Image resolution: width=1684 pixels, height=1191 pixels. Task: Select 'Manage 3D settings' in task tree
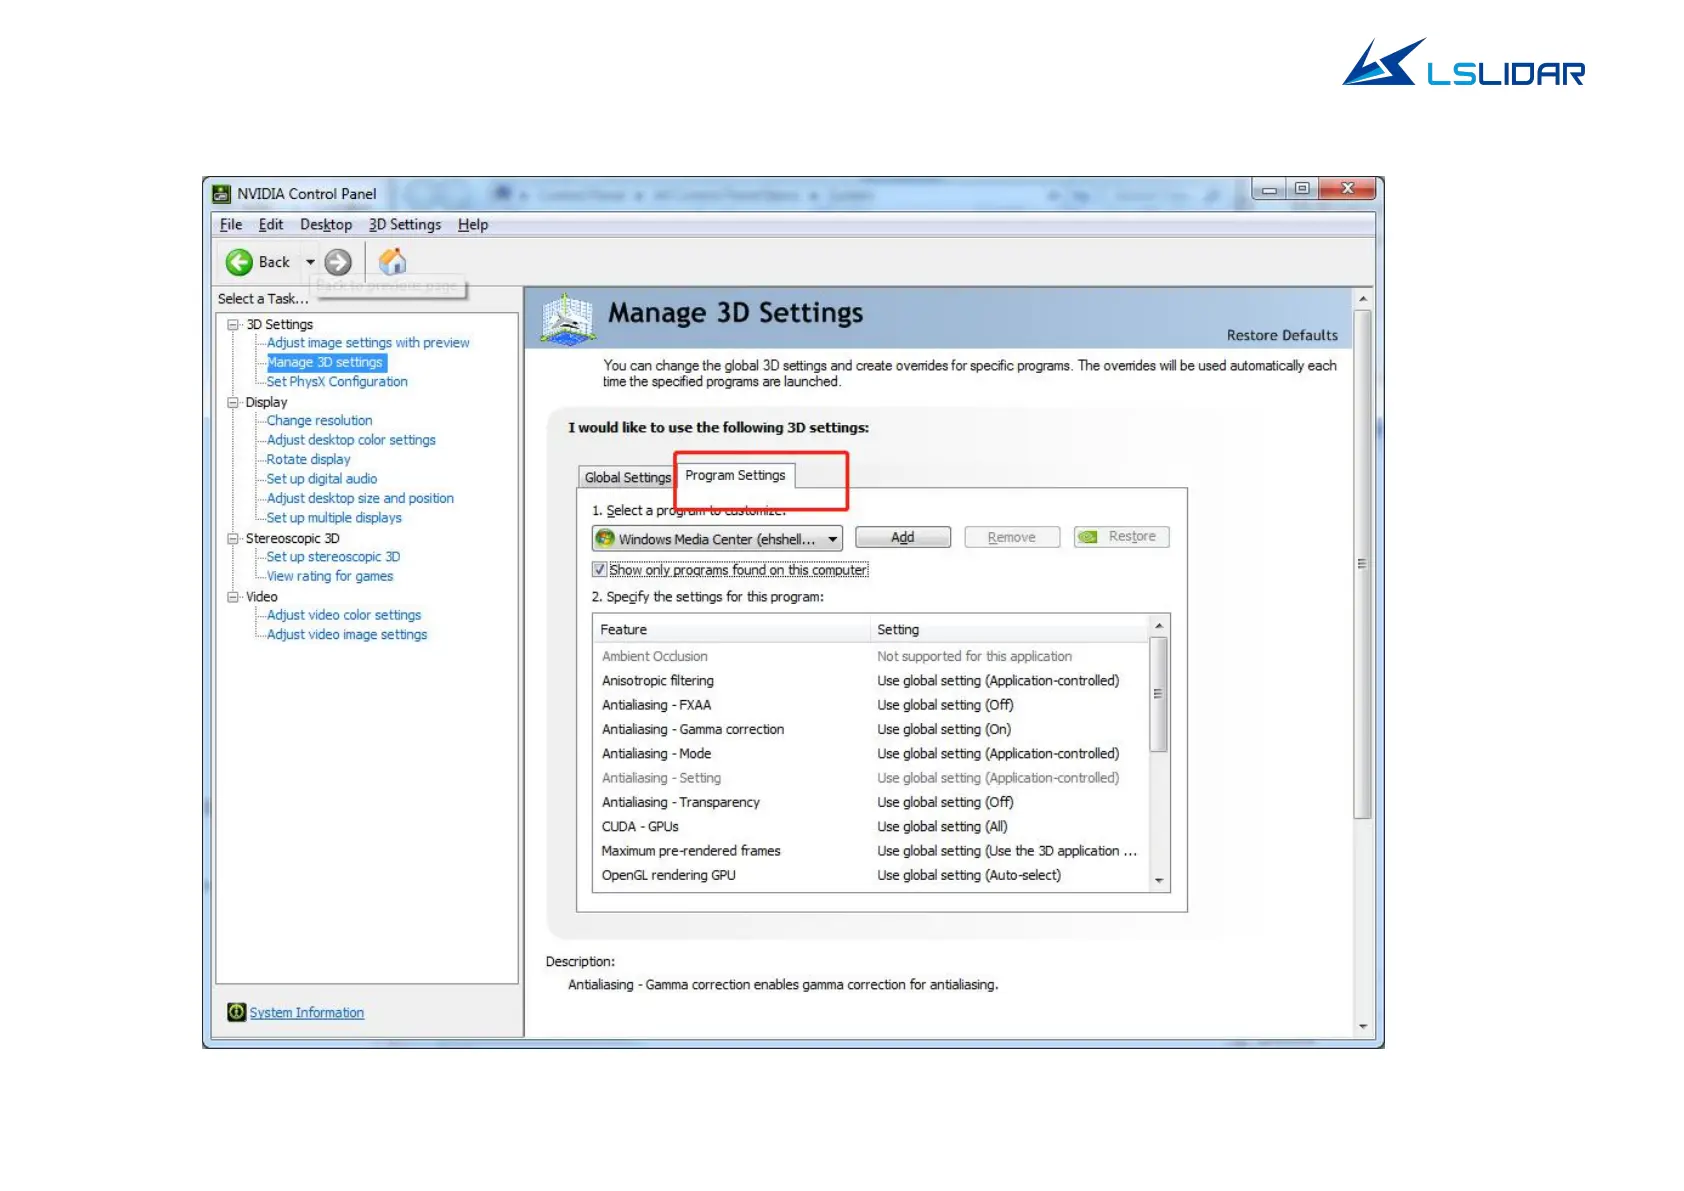[x=325, y=363]
